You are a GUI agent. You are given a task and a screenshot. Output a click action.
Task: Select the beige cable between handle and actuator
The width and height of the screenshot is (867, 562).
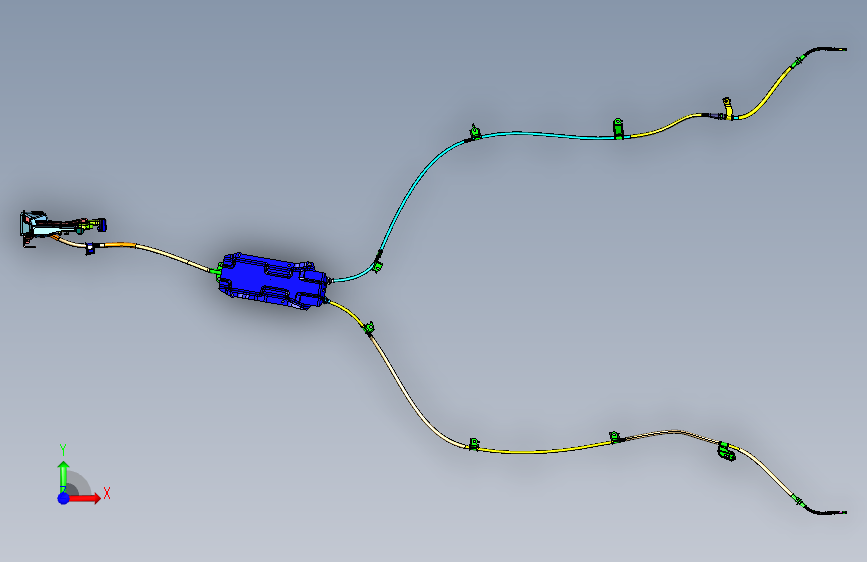click(172, 257)
